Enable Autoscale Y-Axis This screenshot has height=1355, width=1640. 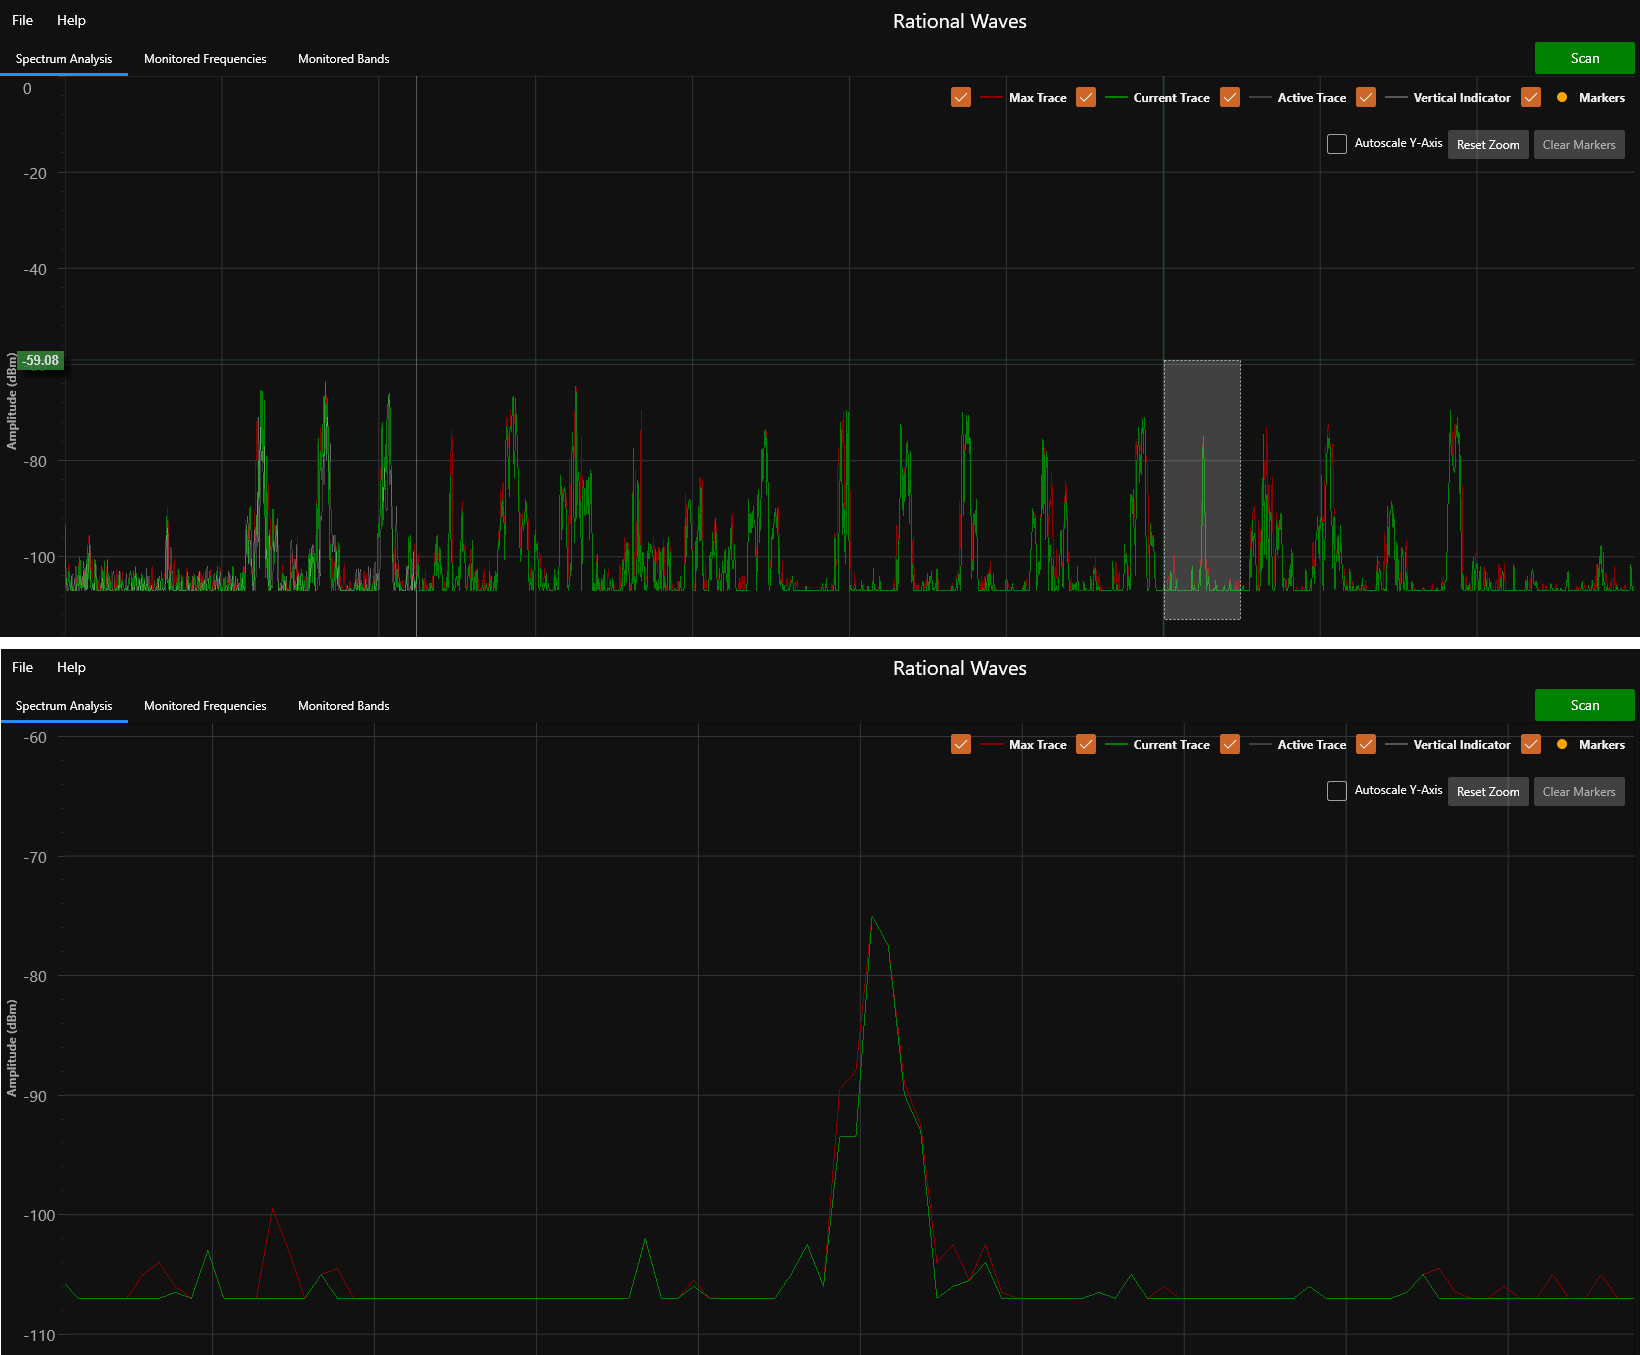[1336, 143]
